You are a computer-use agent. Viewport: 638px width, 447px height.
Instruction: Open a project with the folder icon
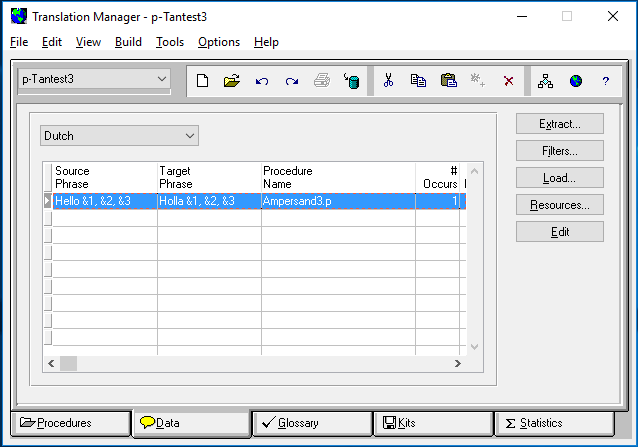(x=232, y=81)
